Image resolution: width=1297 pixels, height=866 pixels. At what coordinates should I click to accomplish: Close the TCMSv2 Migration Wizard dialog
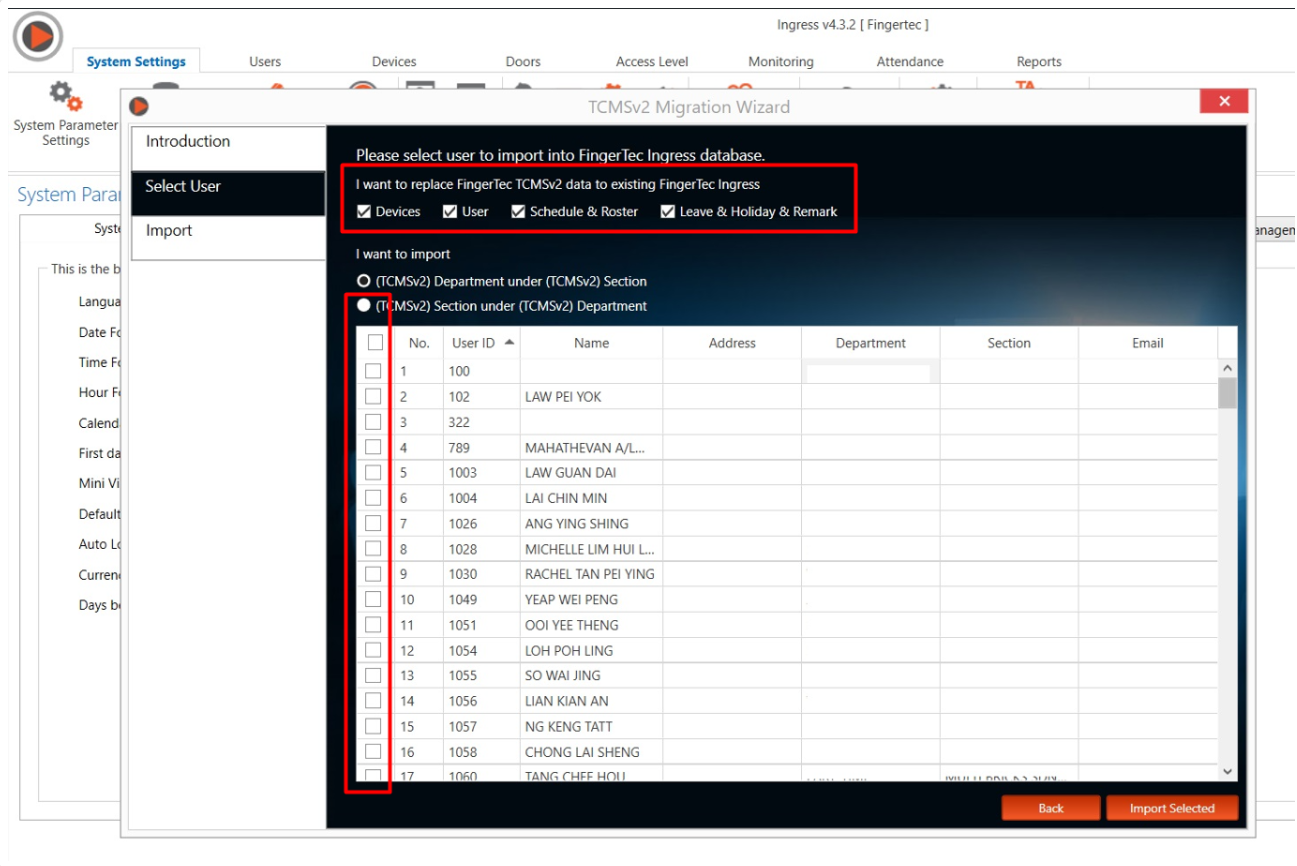1224,101
